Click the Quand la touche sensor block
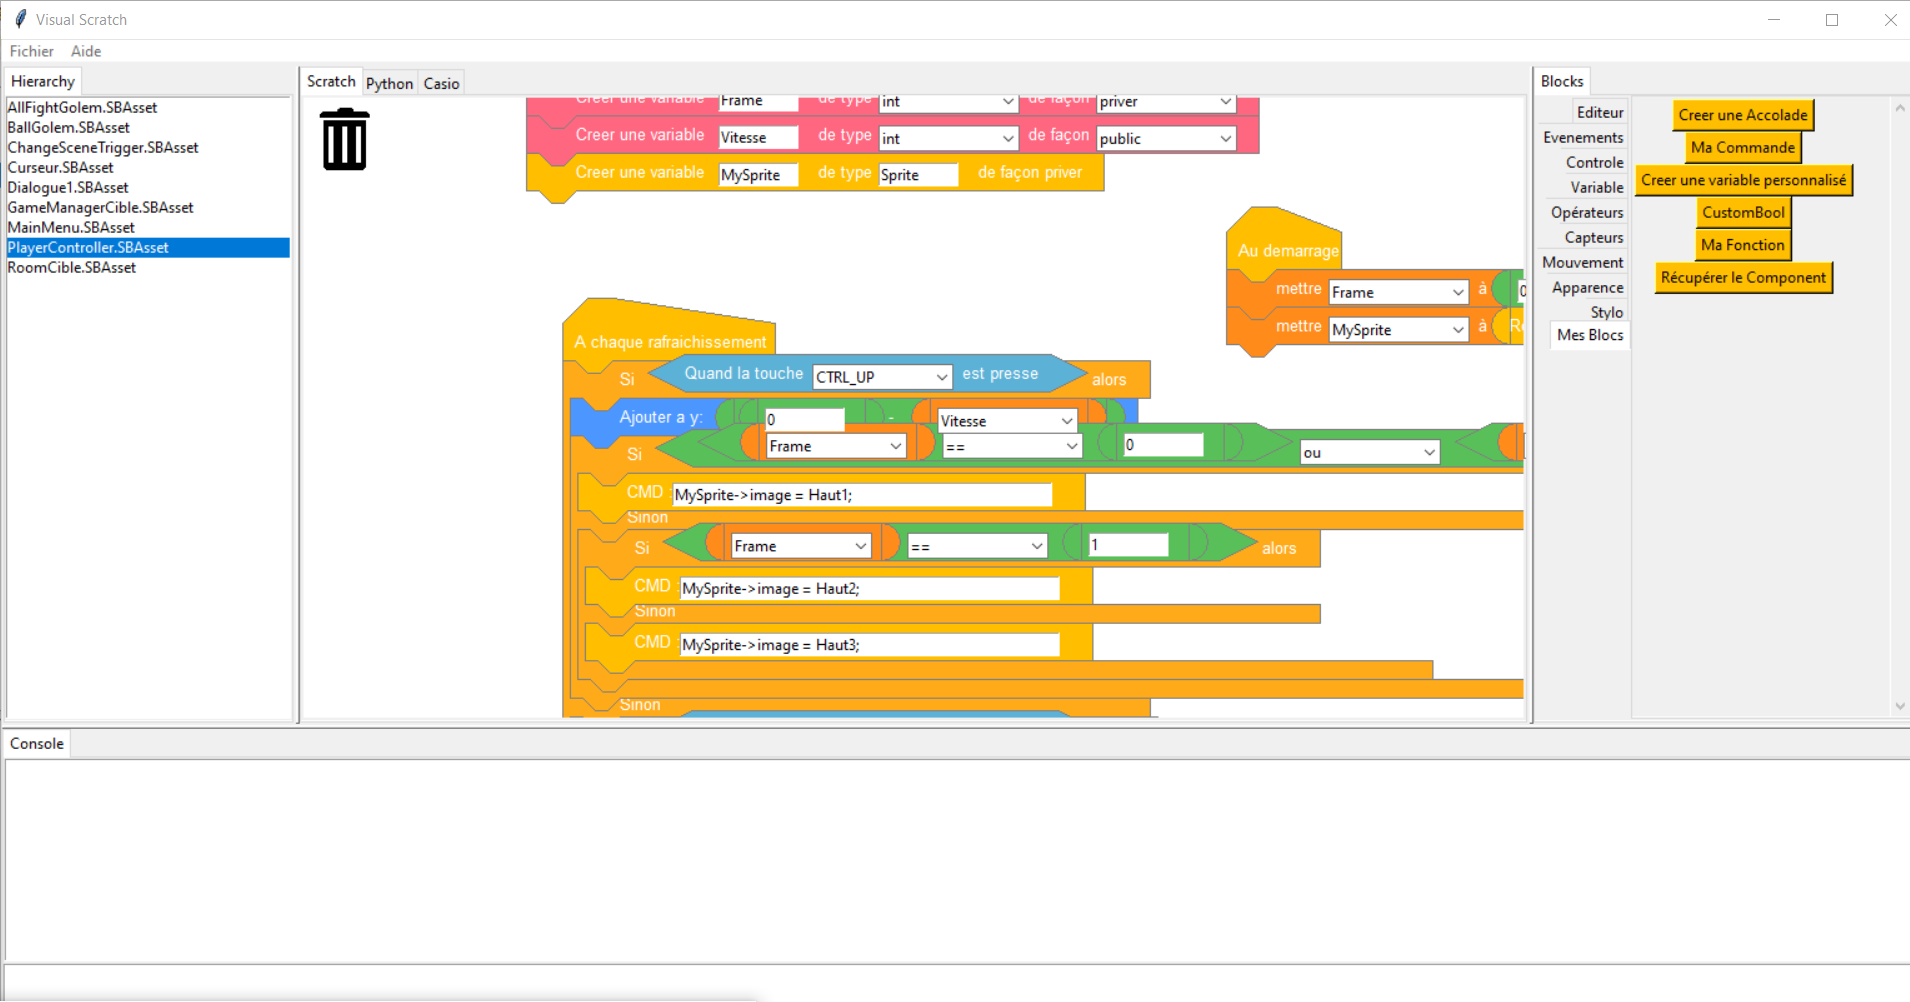Viewport: 1910px width, 1002px height. tap(868, 375)
